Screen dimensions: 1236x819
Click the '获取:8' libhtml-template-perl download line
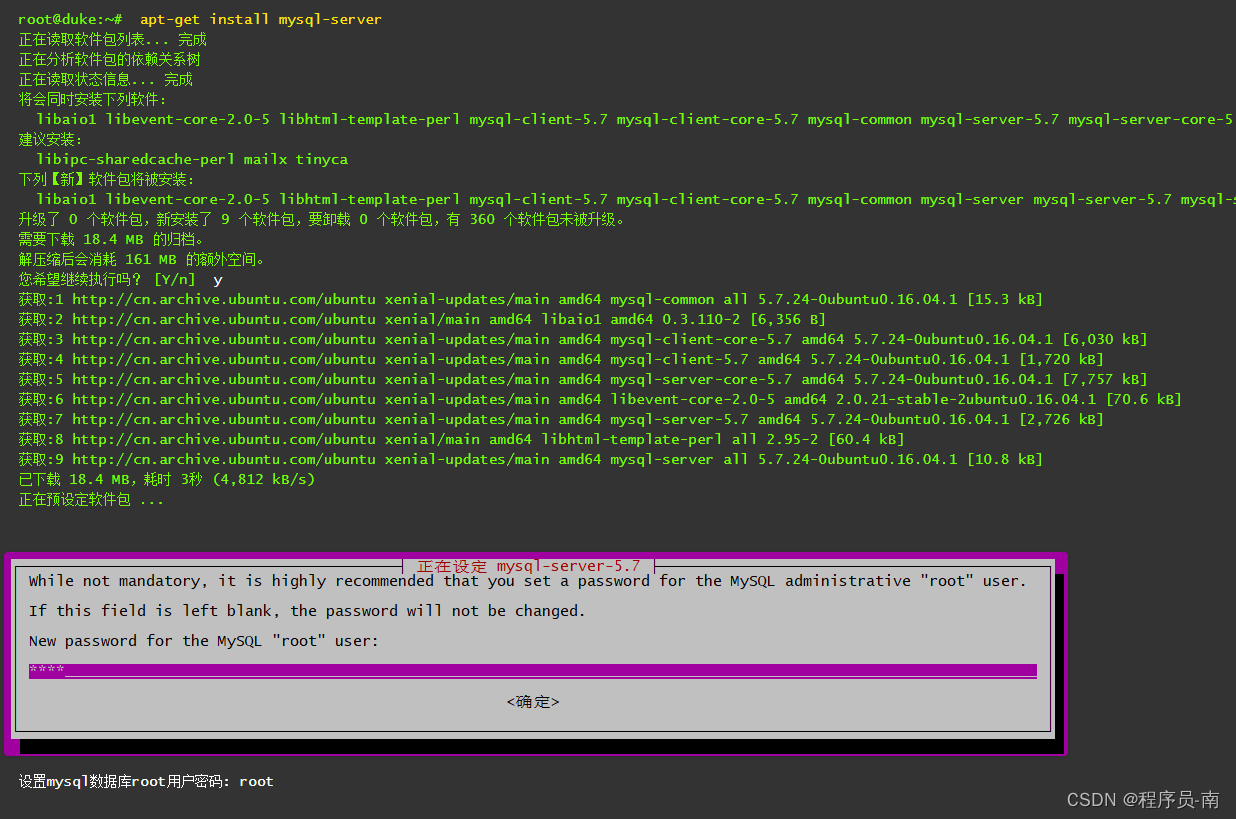pyautogui.click(x=461, y=439)
